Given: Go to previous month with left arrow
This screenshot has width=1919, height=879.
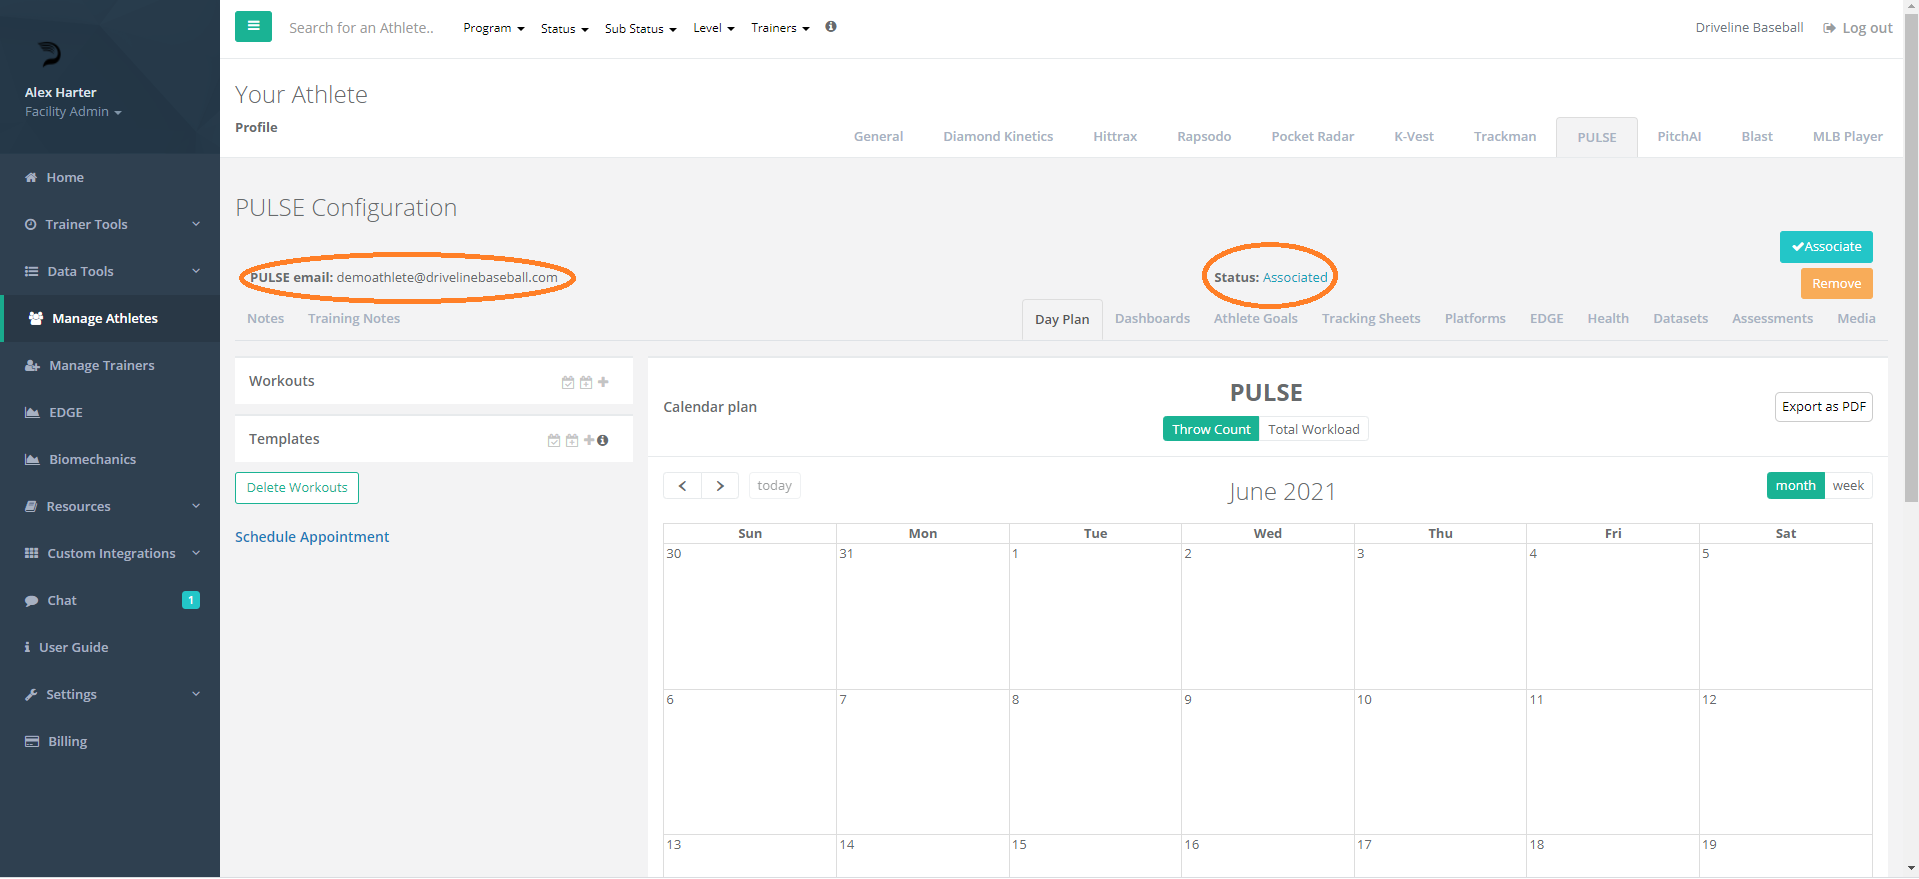Looking at the screenshot, I should click(x=682, y=486).
